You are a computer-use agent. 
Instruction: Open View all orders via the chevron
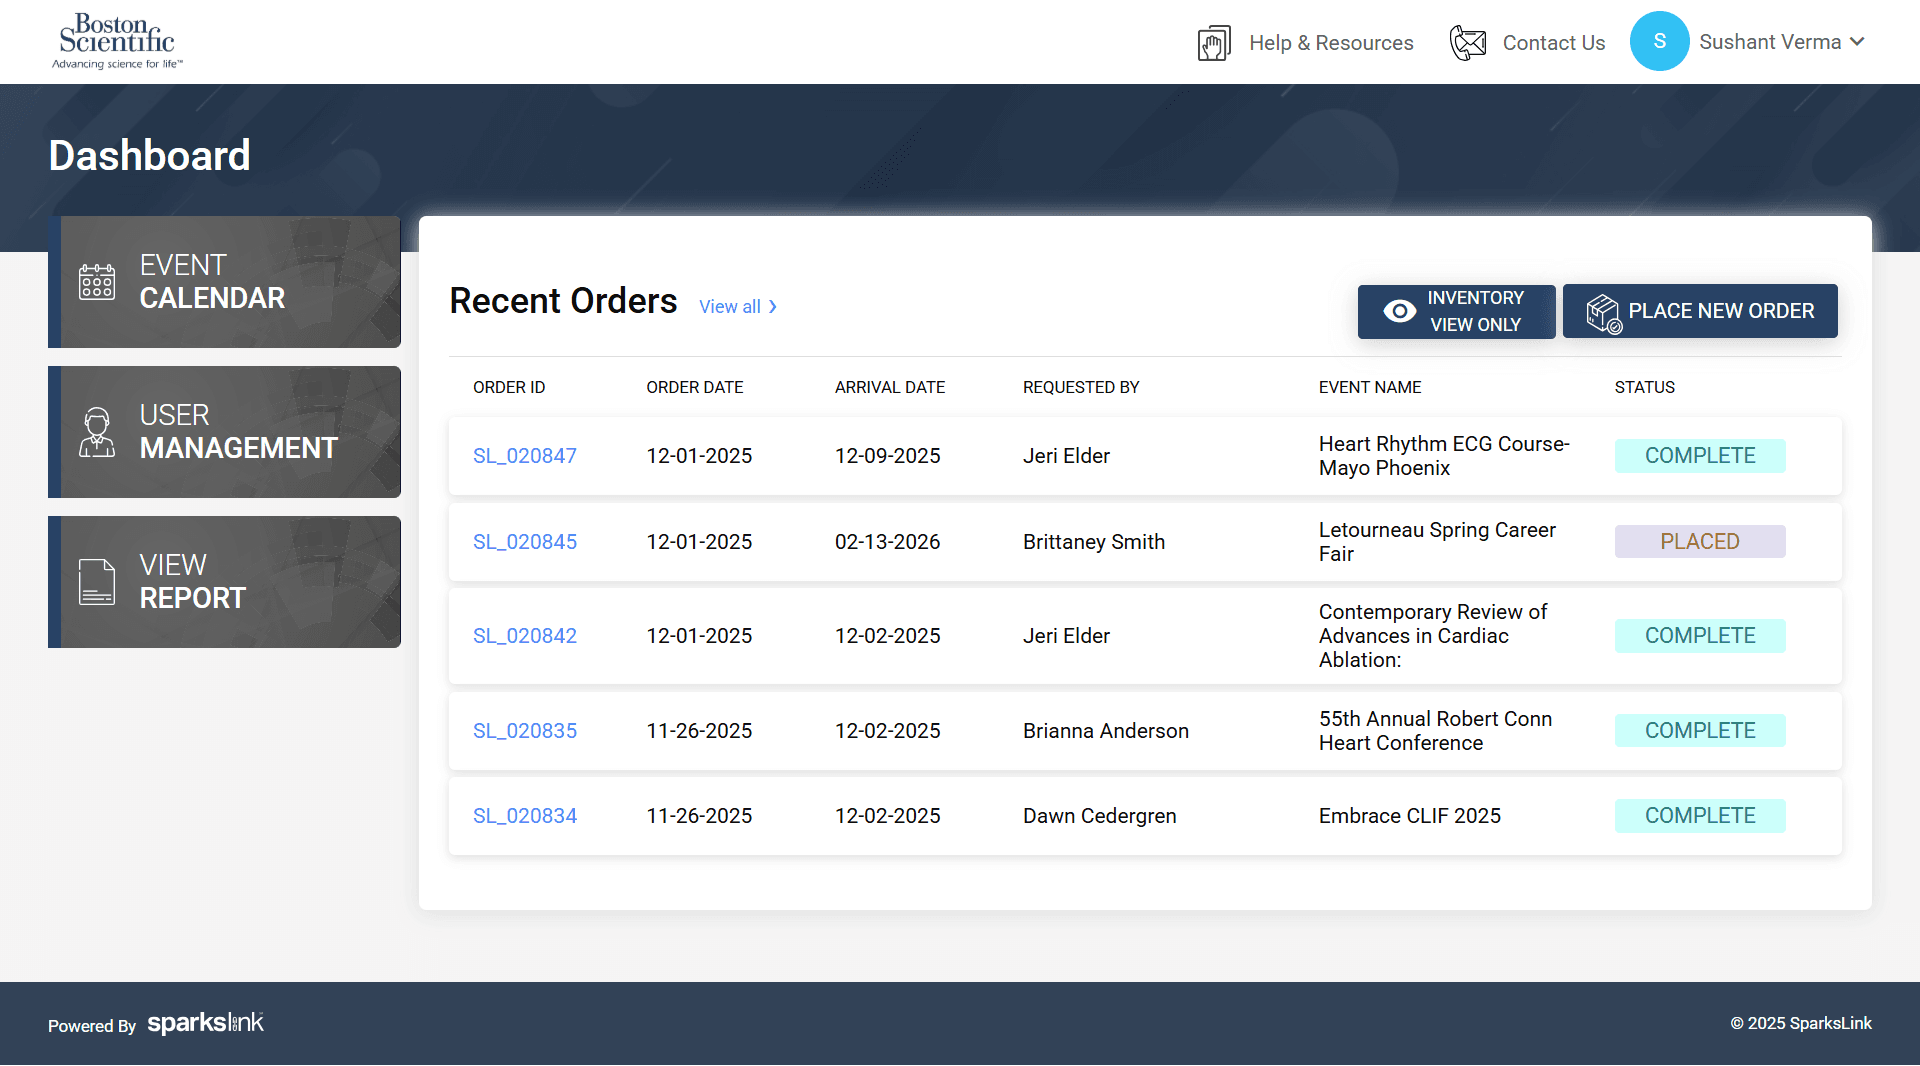coord(772,307)
